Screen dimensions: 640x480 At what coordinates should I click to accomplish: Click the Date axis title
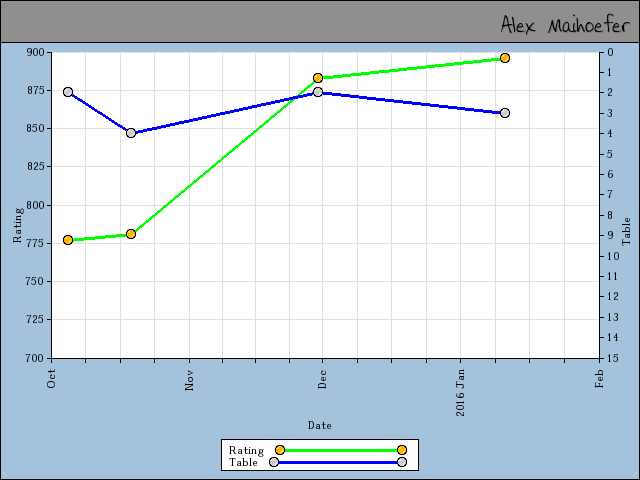(x=320, y=426)
